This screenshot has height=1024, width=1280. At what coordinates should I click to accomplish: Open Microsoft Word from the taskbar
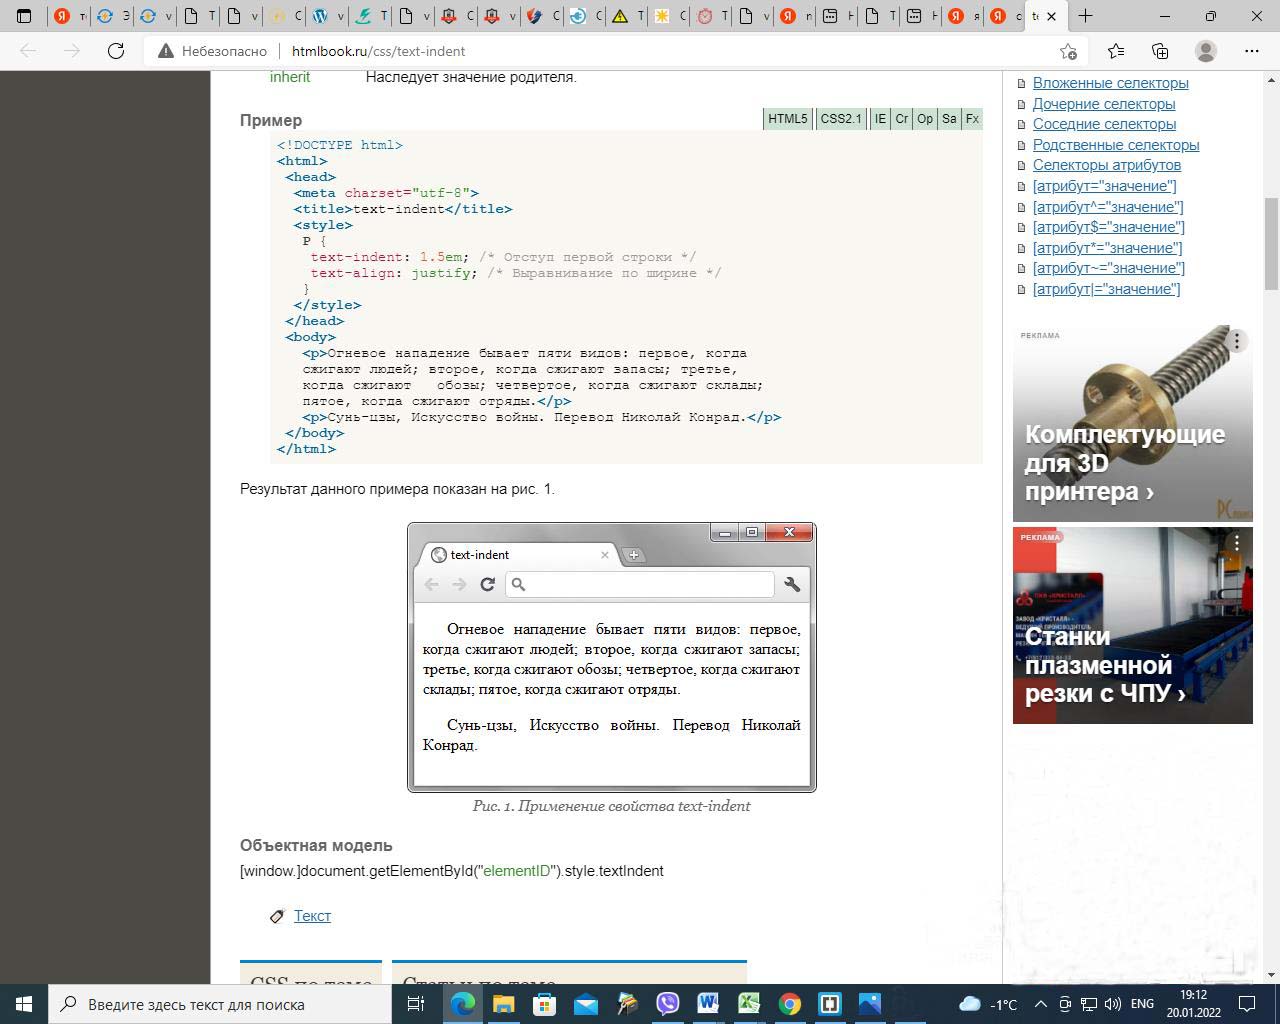pos(708,1004)
